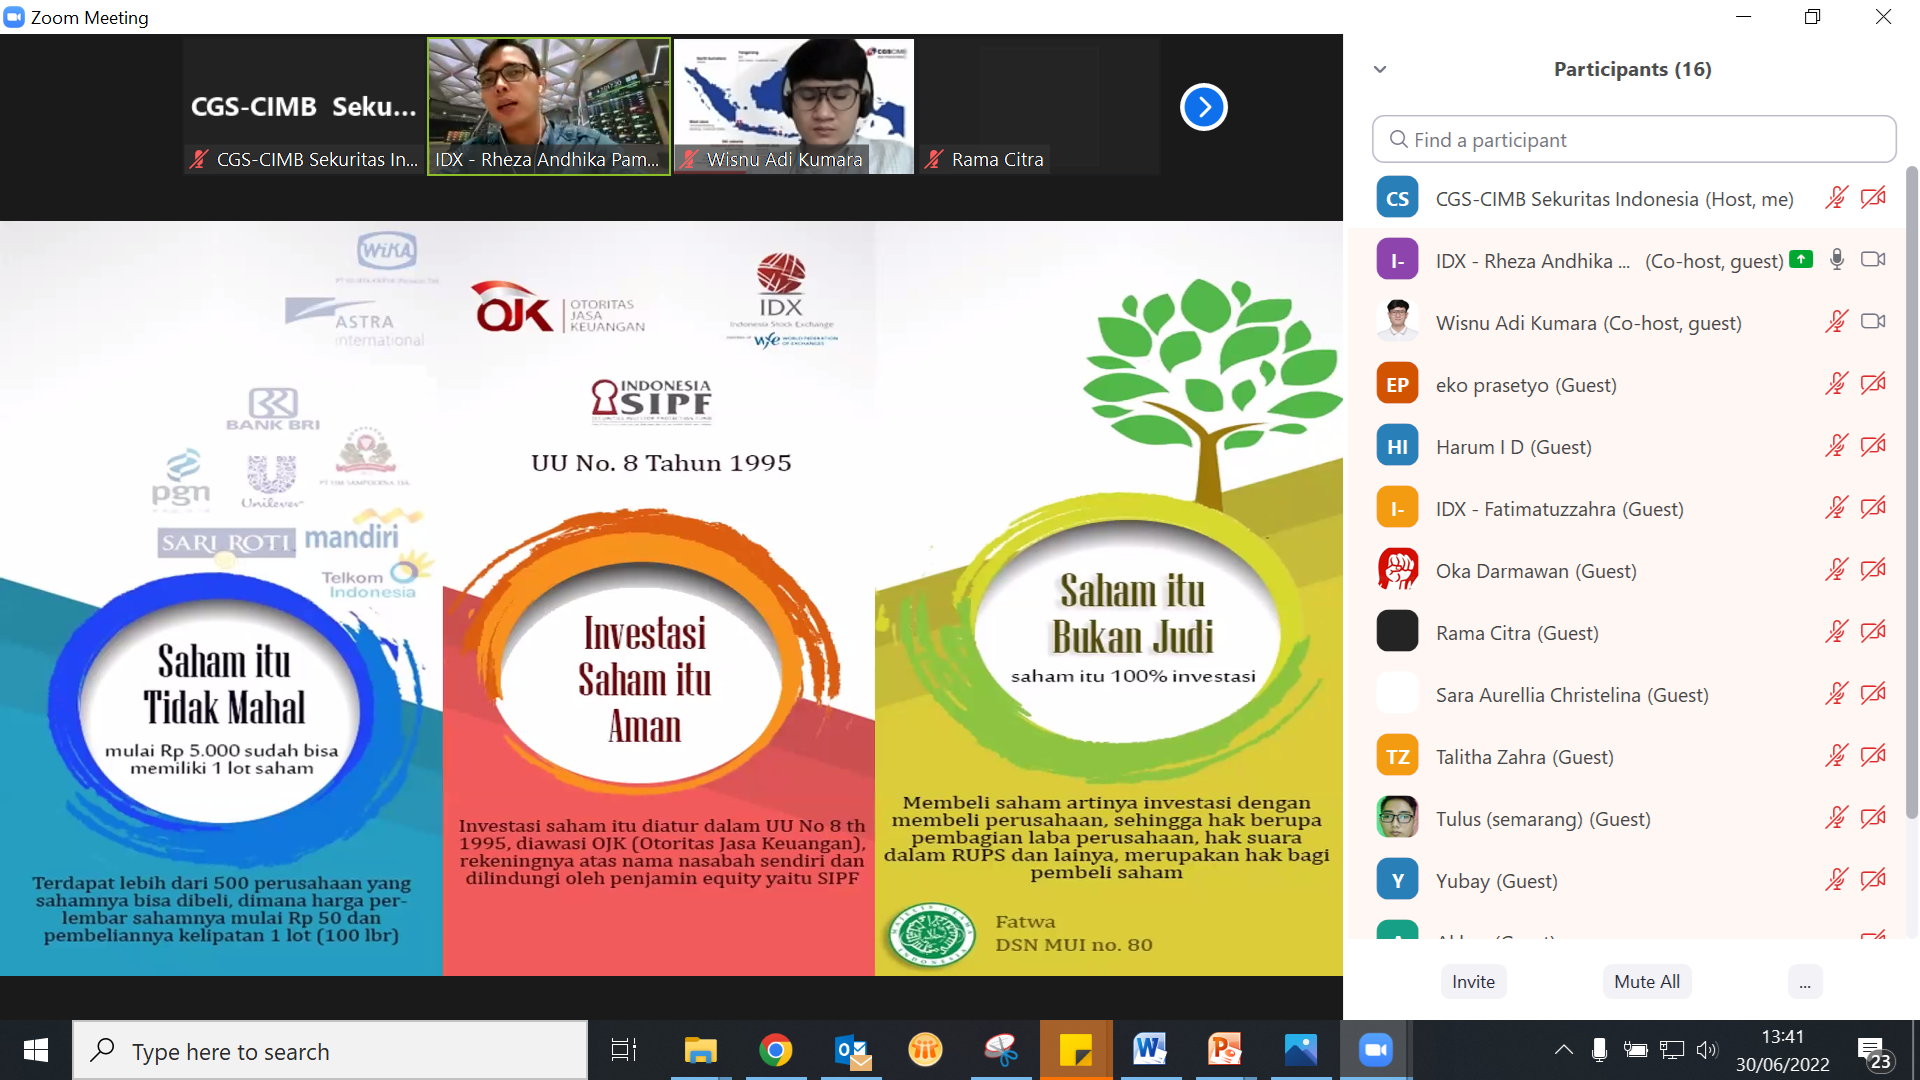Click Wisnu Adi Kumara's video camera icon
This screenshot has width=1920, height=1080.
1872,322
